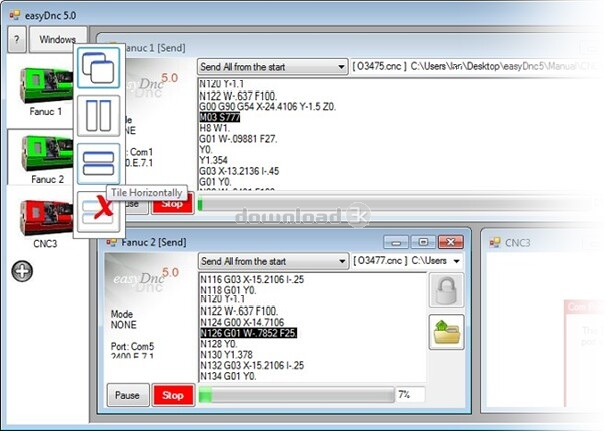607x431 pixels.
Task: Click the Fanuc 2 window title icon
Action: point(111,242)
